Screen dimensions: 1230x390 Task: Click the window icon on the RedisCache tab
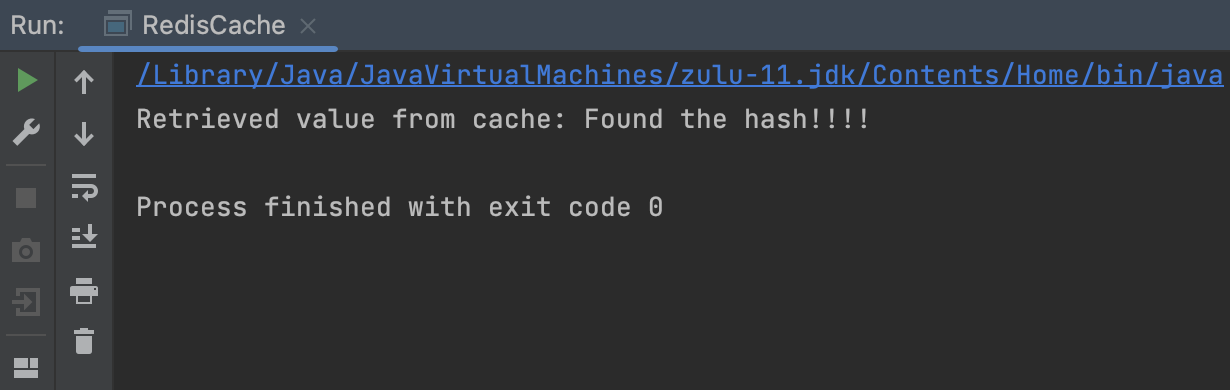point(118,26)
